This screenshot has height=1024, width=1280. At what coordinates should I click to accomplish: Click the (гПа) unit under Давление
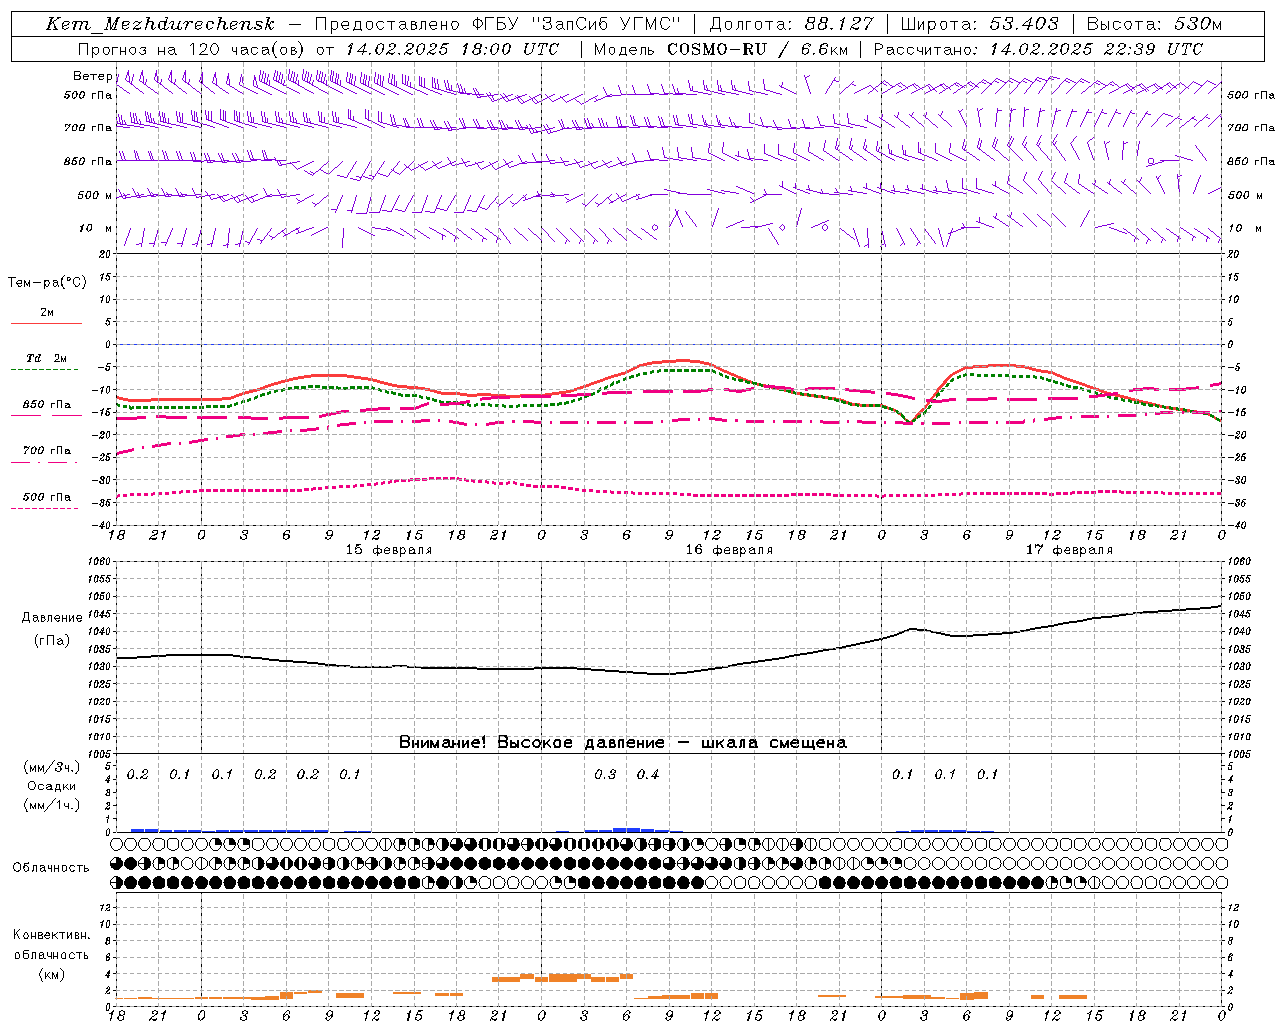click(52, 641)
